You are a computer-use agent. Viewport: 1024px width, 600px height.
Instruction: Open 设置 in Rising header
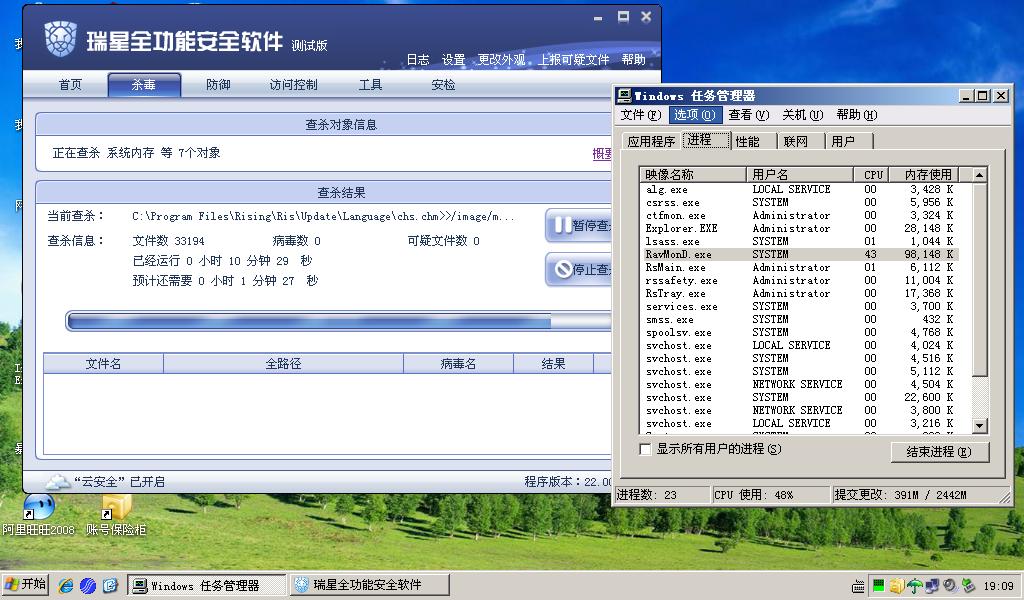453,60
